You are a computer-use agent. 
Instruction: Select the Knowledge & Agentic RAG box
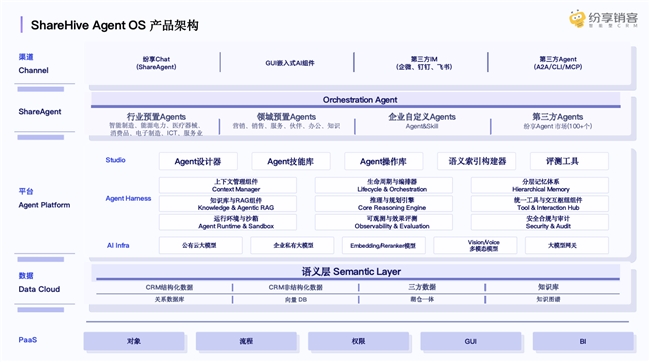(x=228, y=204)
